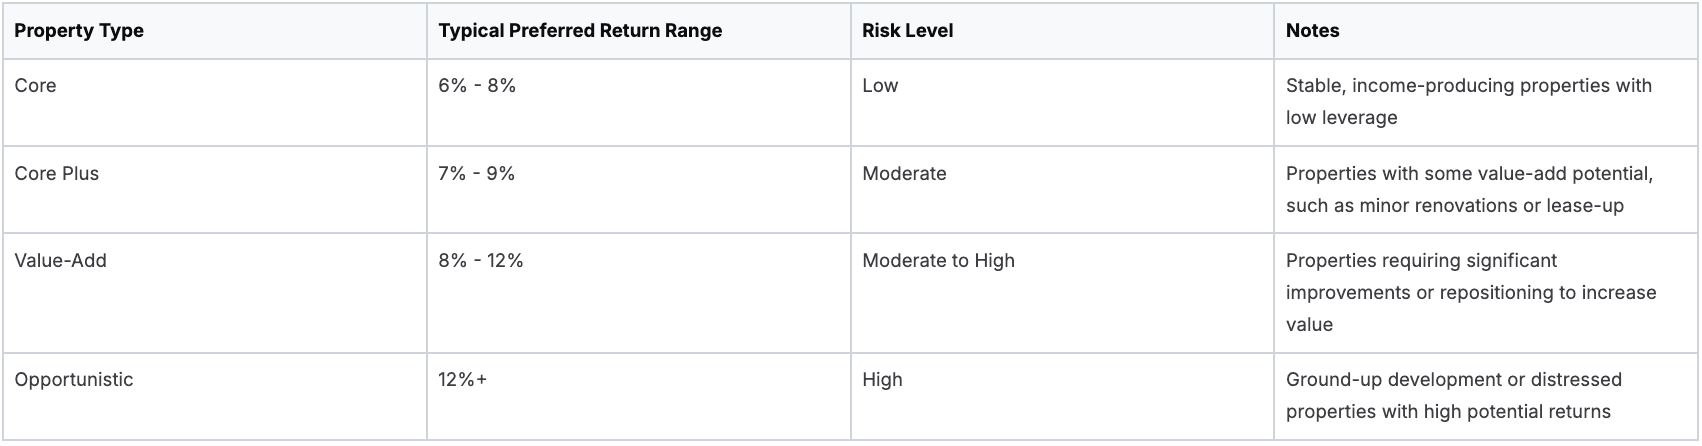Select the High risk level cell for Opportunistic

(882, 380)
